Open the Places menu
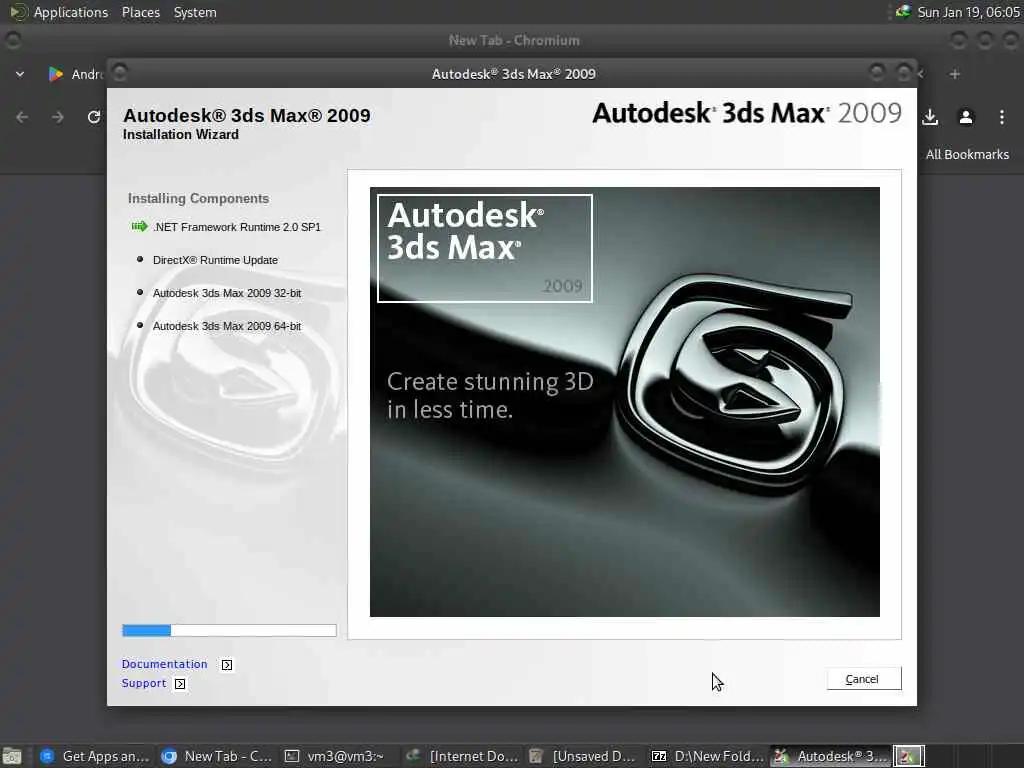The height and width of the screenshot is (768, 1024). tap(140, 12)
